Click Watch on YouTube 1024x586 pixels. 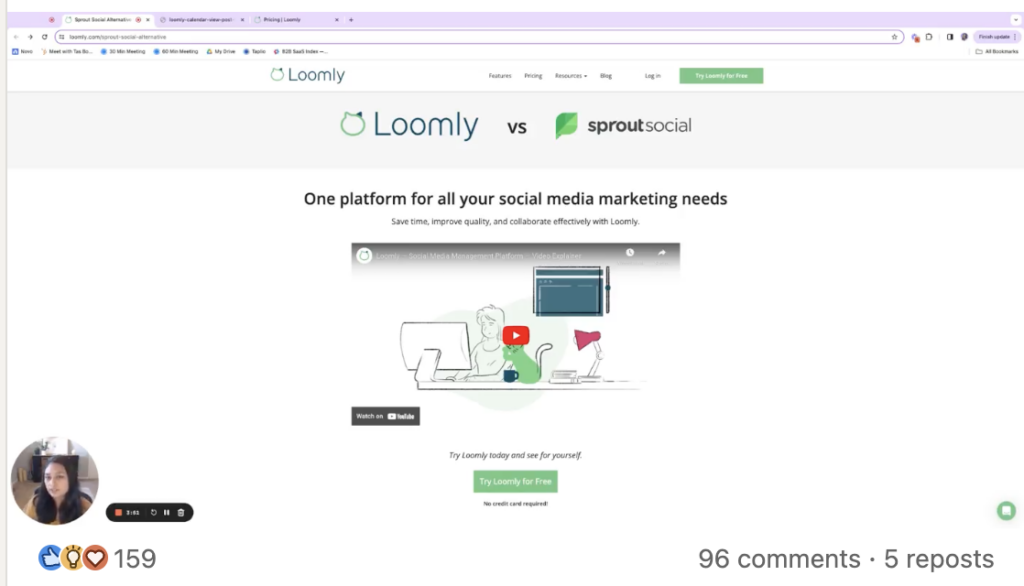coord(385,416)
